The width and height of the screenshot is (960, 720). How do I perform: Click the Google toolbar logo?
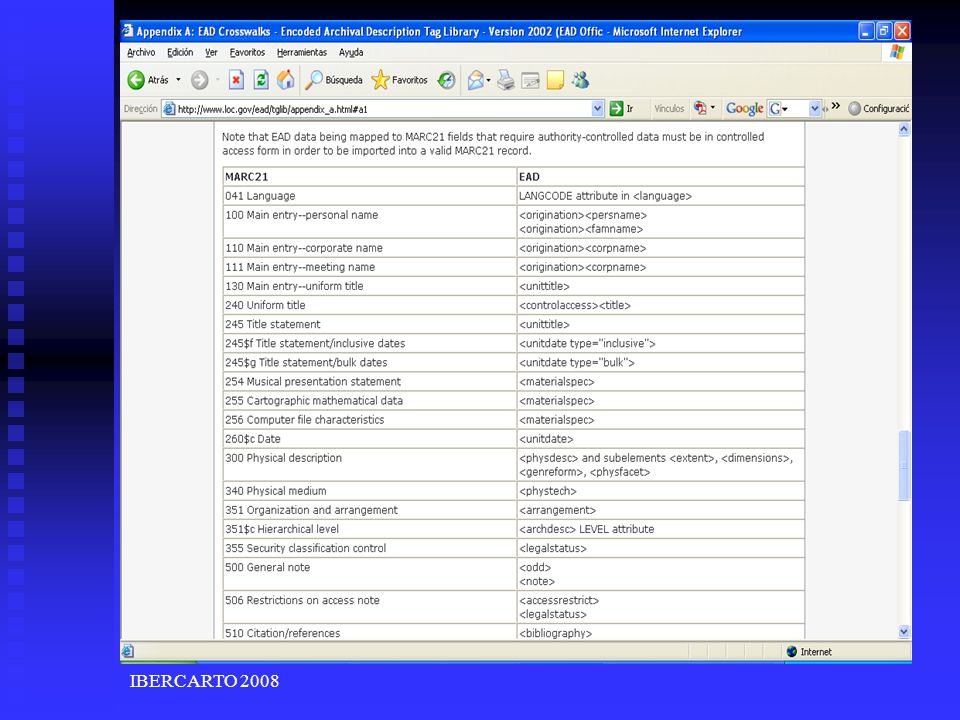(744, 108)
